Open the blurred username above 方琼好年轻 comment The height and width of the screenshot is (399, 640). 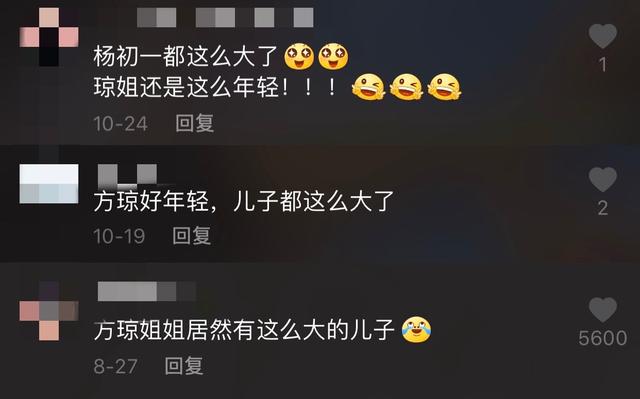point(127,174)
